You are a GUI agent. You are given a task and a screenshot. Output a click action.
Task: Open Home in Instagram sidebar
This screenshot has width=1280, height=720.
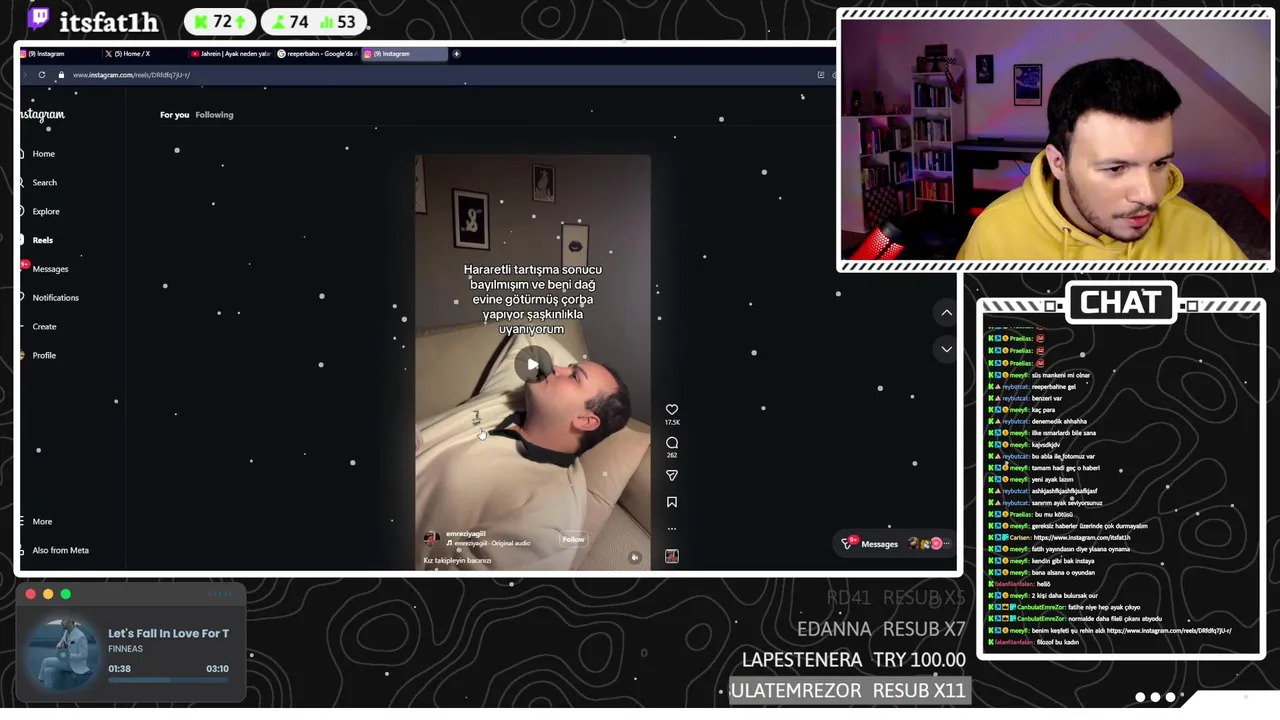[x=37, y=154]
